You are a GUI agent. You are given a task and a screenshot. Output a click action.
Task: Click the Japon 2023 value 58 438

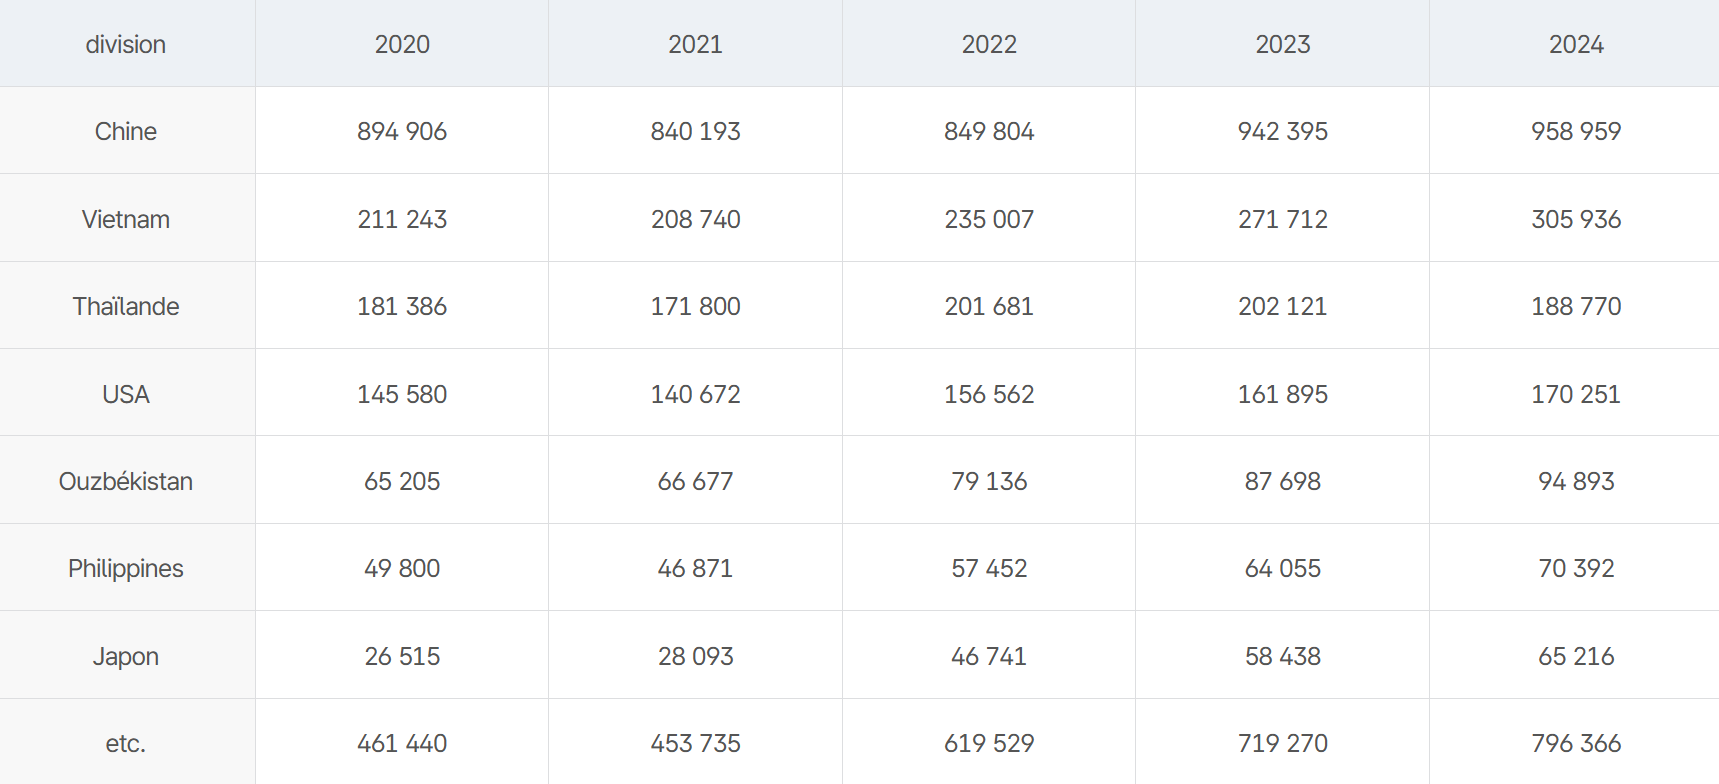tap(1283, 656)
